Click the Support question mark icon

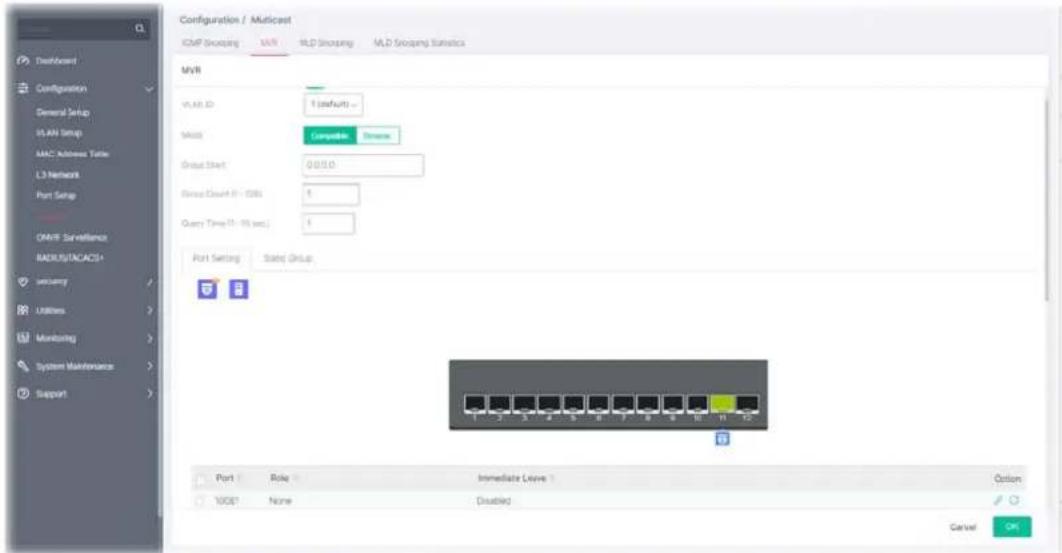(x=23, y=394)
